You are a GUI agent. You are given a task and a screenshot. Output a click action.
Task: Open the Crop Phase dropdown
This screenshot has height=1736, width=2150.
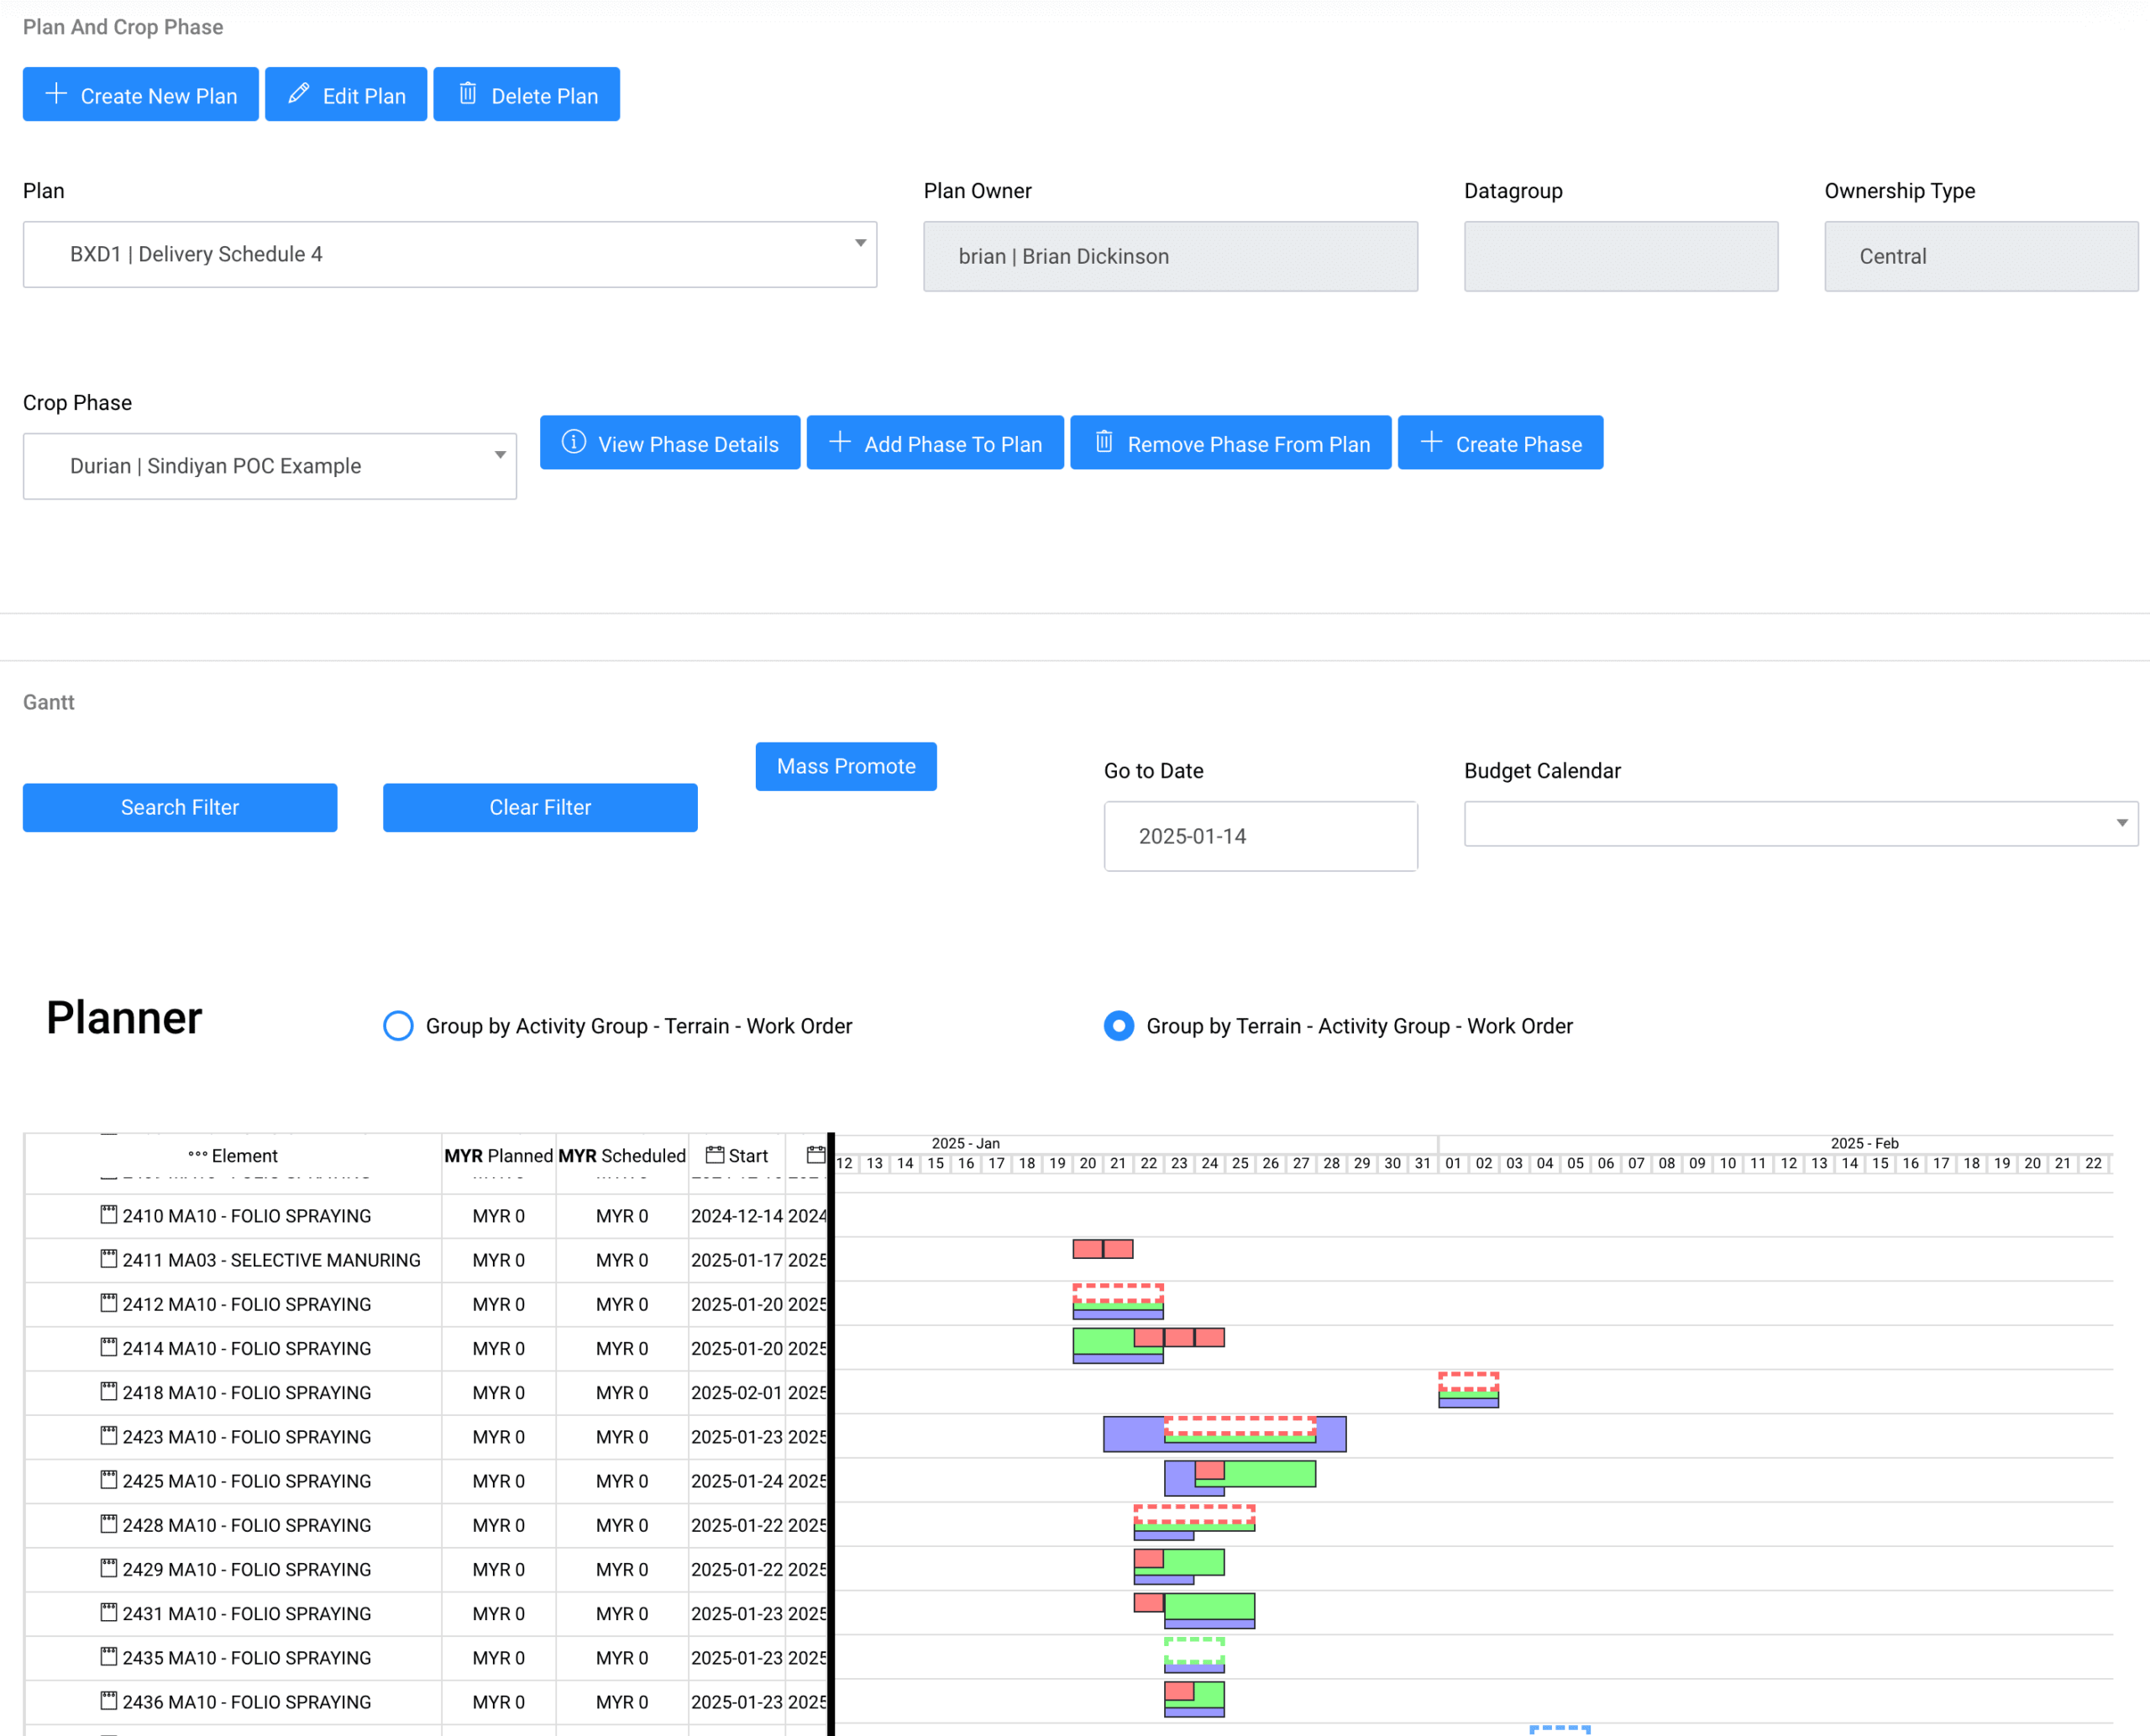click(x=270, y=466)
